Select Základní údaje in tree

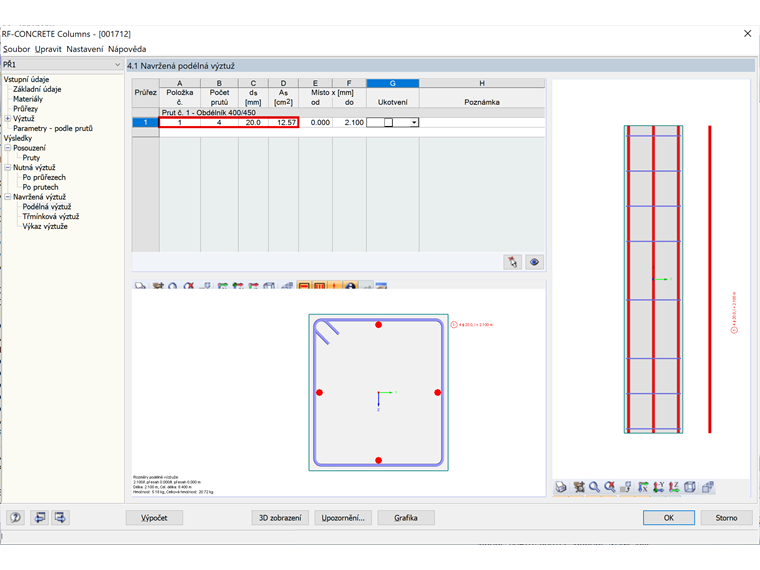(x=37, y=89)
